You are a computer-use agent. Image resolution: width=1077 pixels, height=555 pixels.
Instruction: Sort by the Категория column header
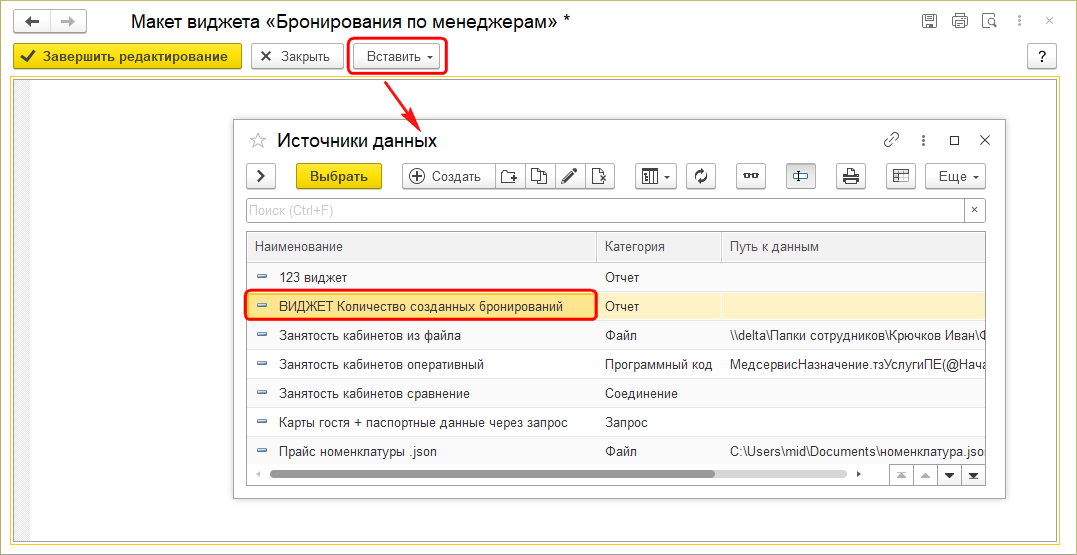659,247
